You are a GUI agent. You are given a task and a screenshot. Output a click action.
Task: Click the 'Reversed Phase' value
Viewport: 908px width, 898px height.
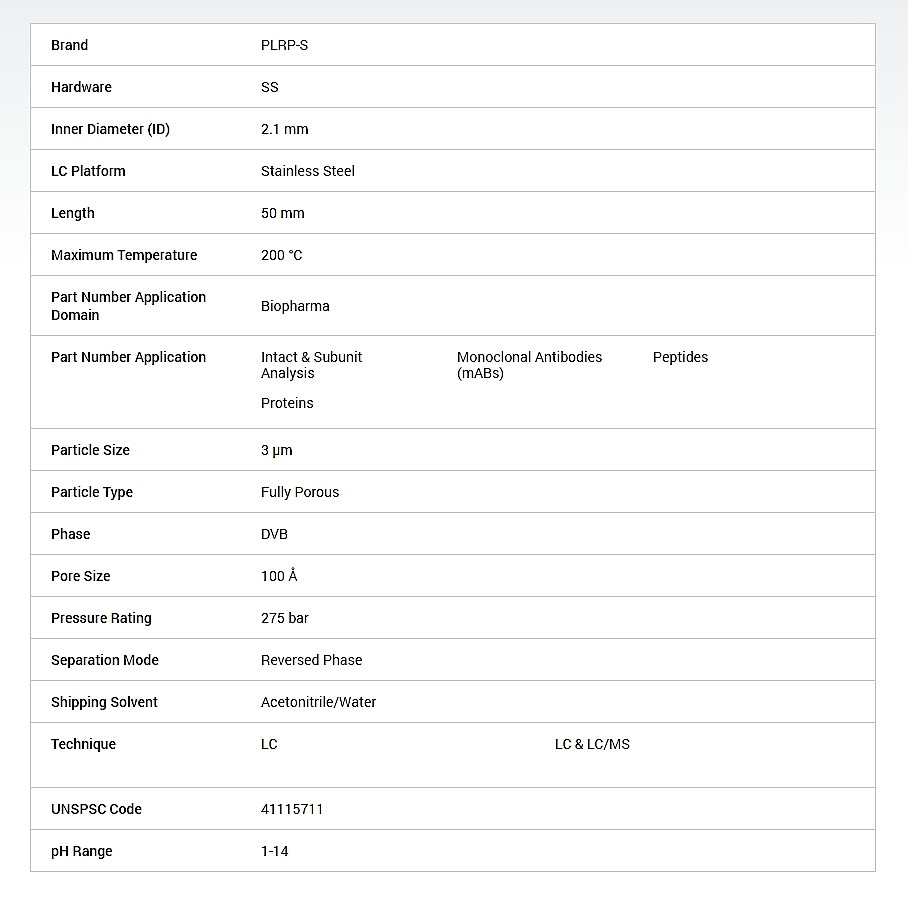[312, 660]
